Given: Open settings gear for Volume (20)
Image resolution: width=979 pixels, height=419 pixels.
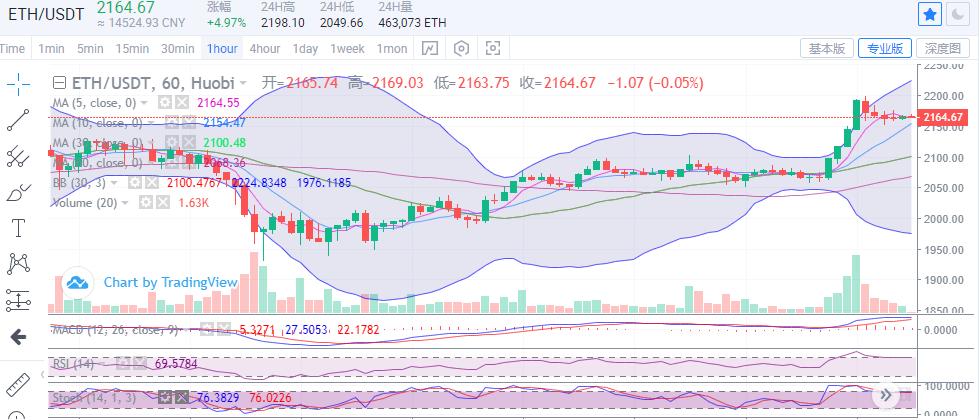Looking at the screenshot, I should (x=145, y=202).
